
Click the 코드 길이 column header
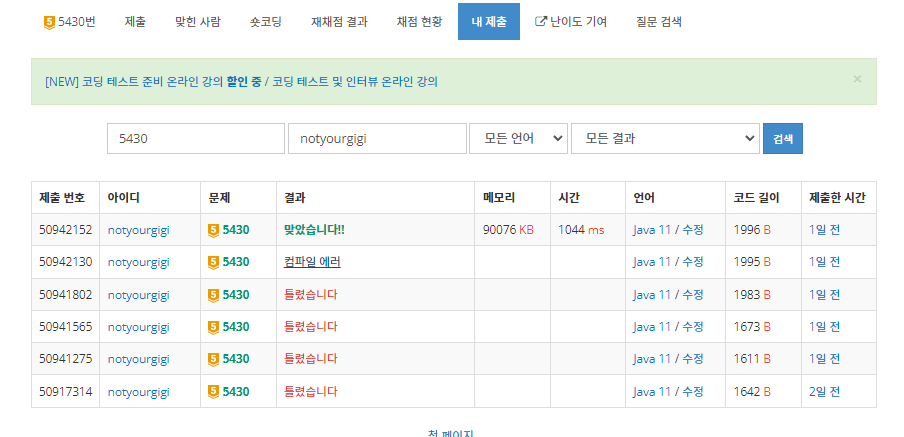756,198
